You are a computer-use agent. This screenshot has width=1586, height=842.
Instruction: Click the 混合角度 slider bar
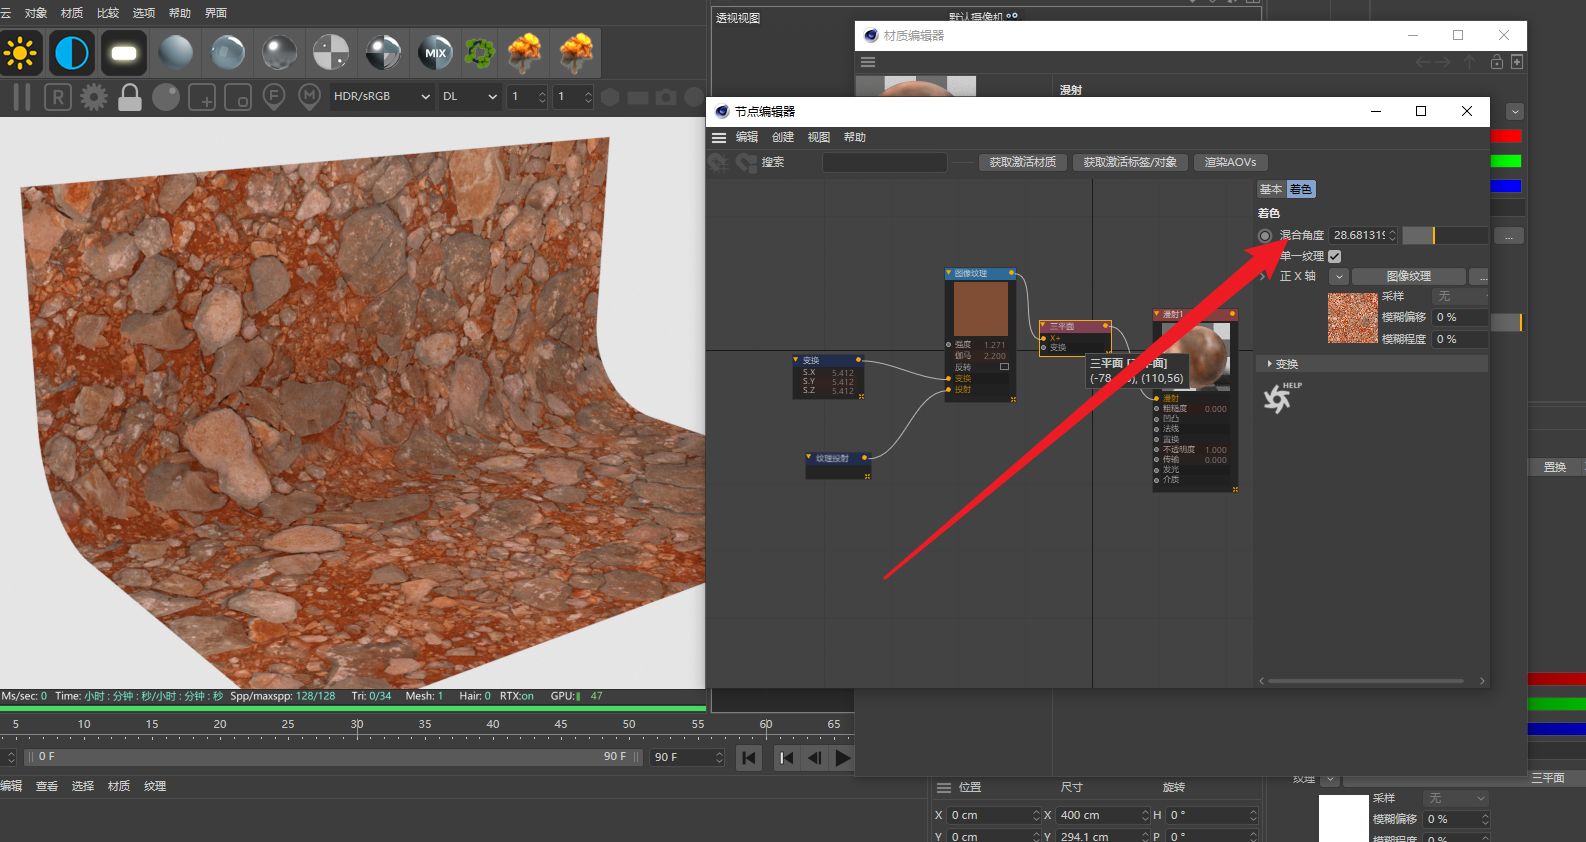click(1444, 235)
